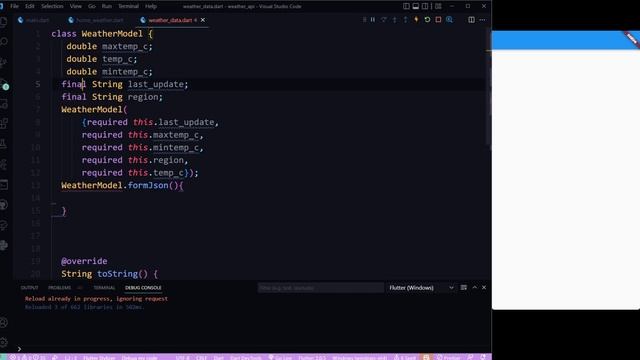640x360 pixels.
Task: Split the editor to the right
Action: (471, 20)
